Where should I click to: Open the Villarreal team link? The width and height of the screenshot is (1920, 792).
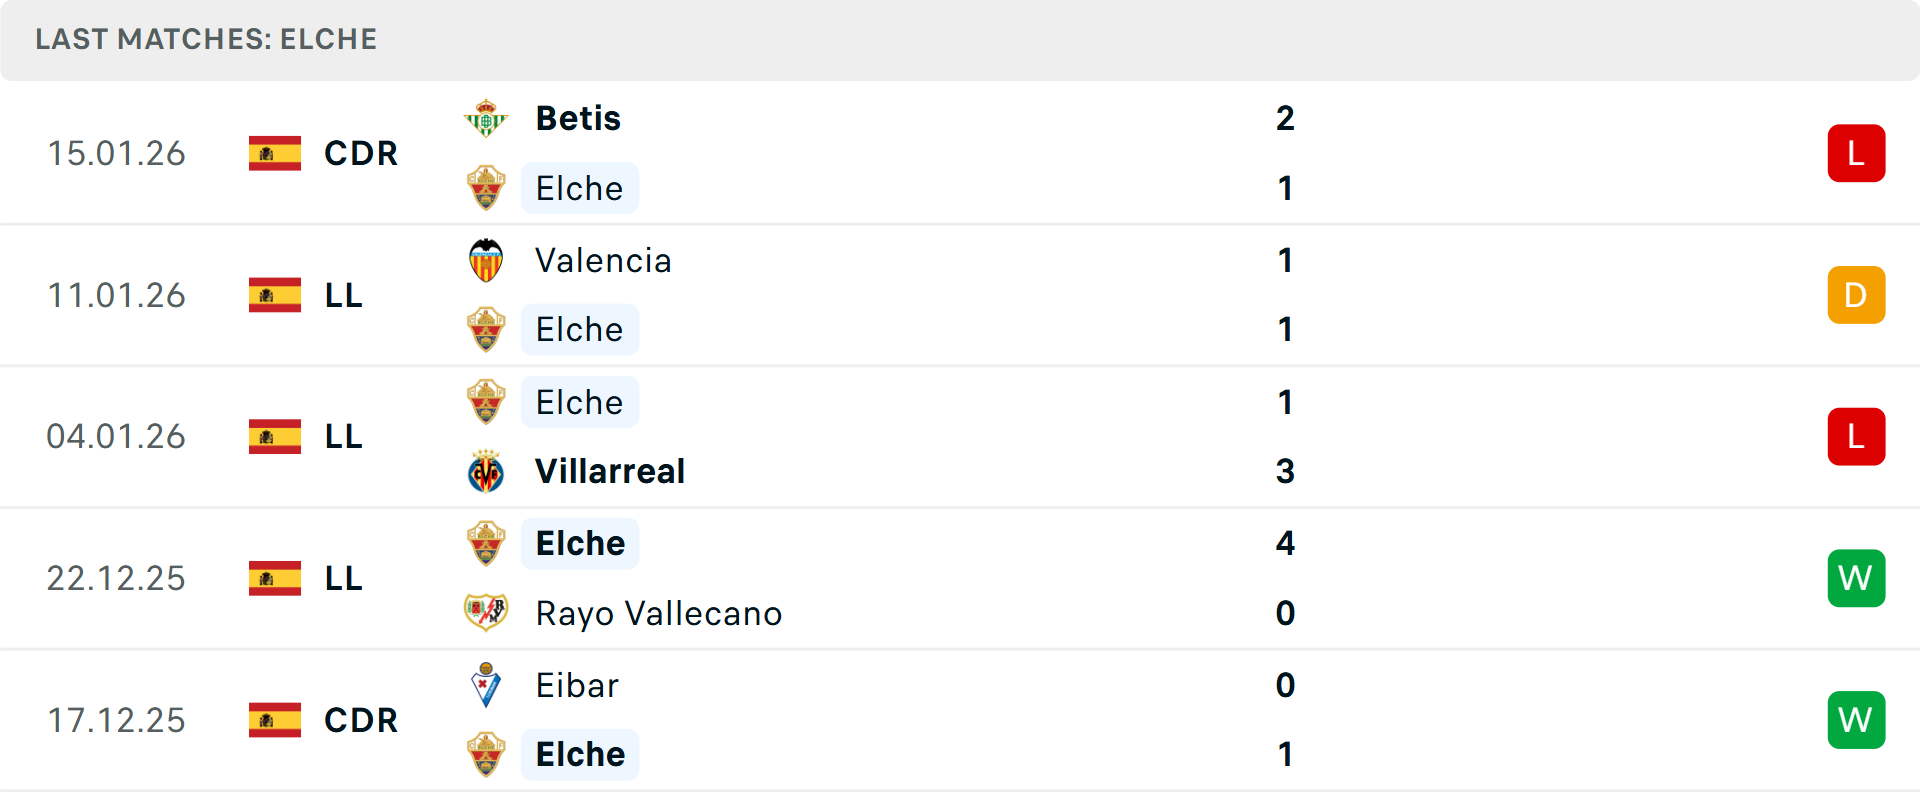pyautogui.click(x=610, y=472)
